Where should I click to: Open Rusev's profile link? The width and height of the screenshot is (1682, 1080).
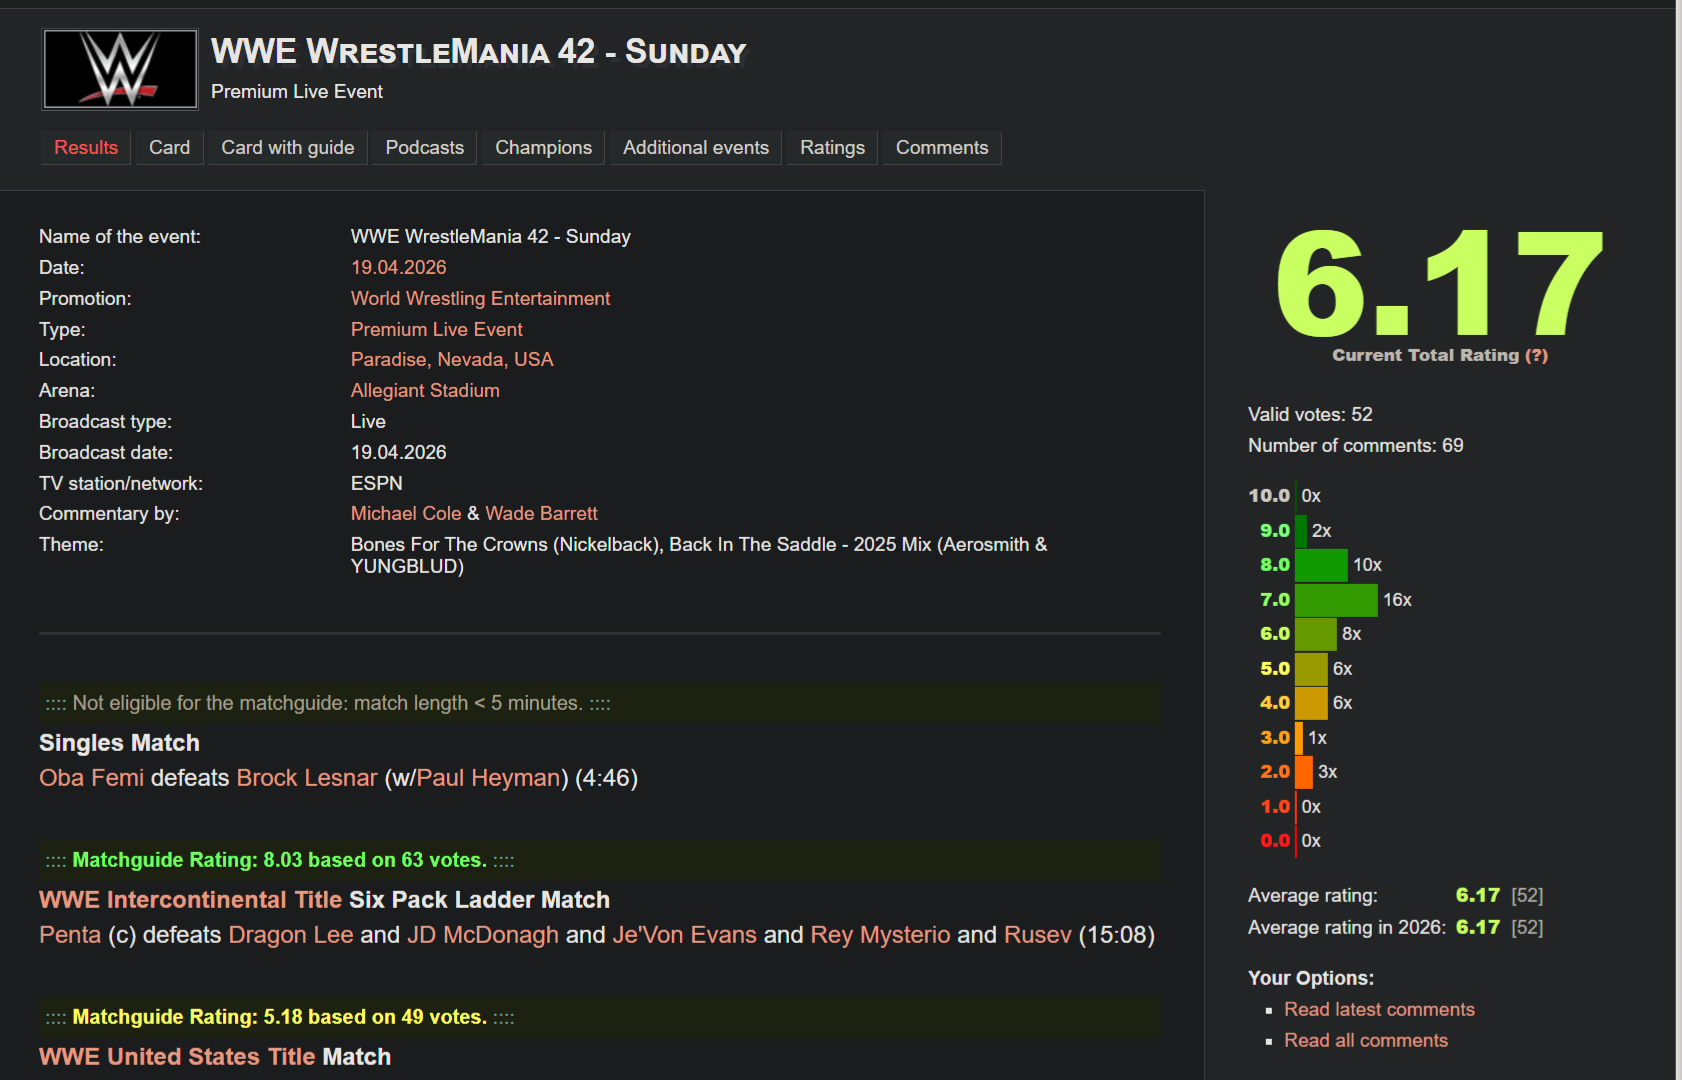tap(1038, 935)
